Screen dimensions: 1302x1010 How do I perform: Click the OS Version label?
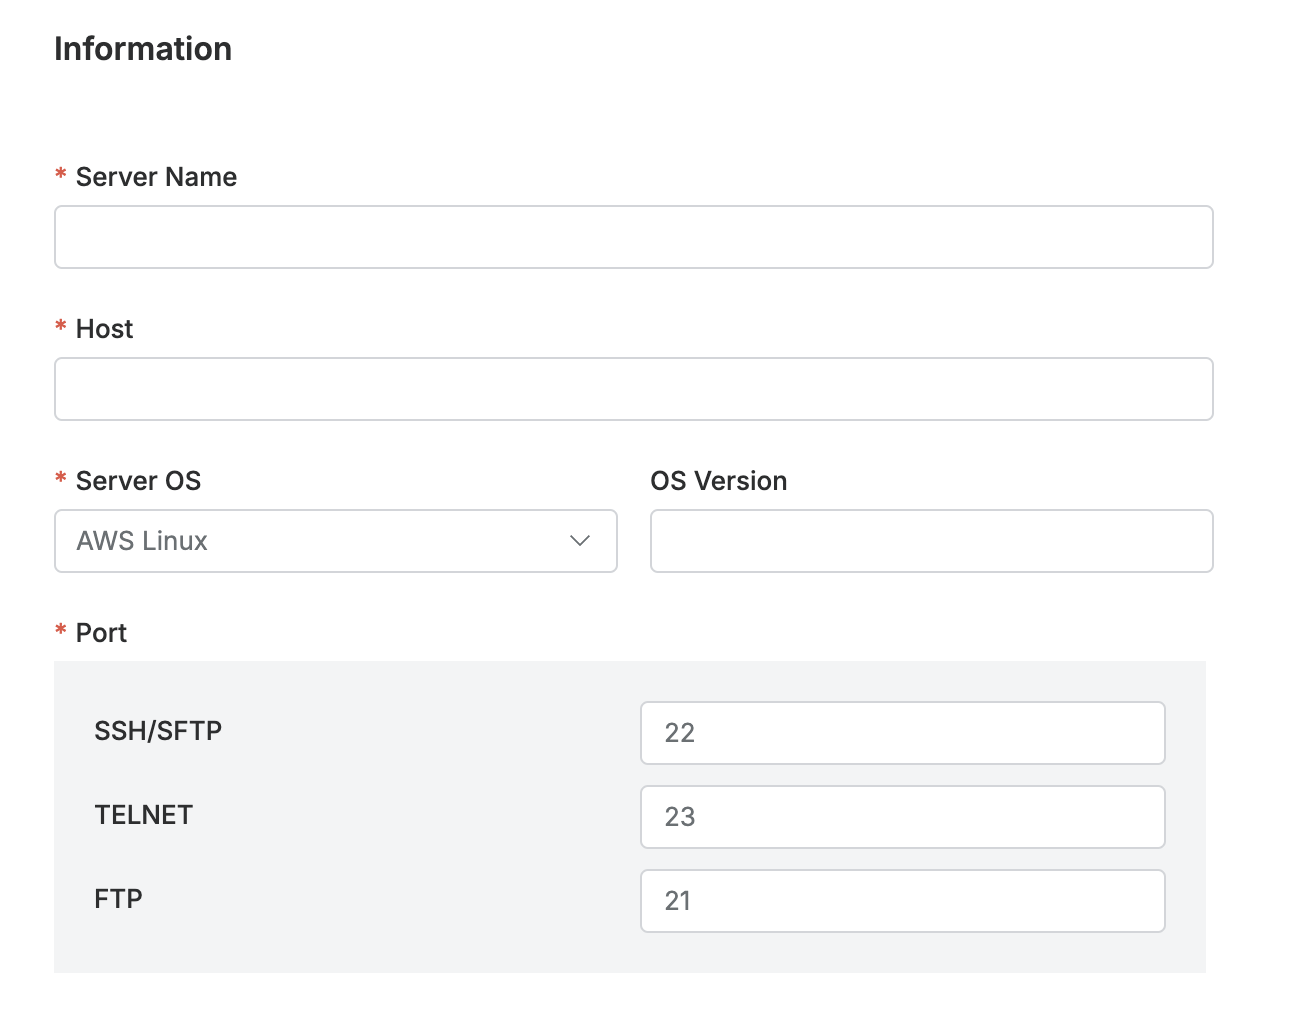718,481
